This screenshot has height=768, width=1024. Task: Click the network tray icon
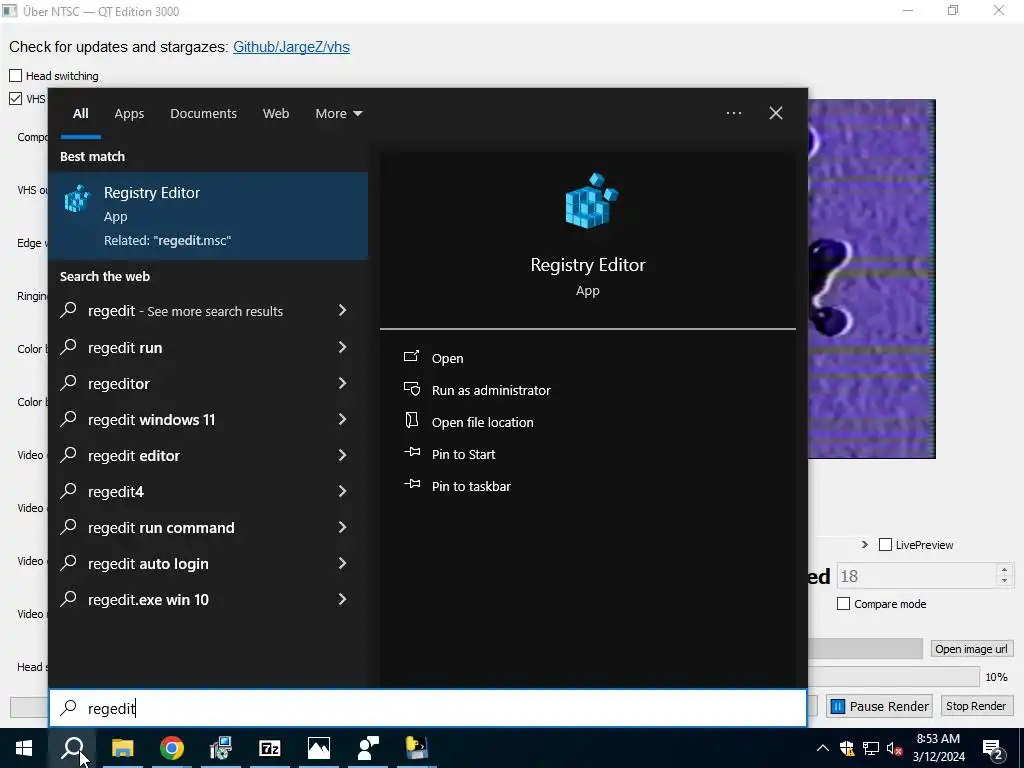point(871,748)
